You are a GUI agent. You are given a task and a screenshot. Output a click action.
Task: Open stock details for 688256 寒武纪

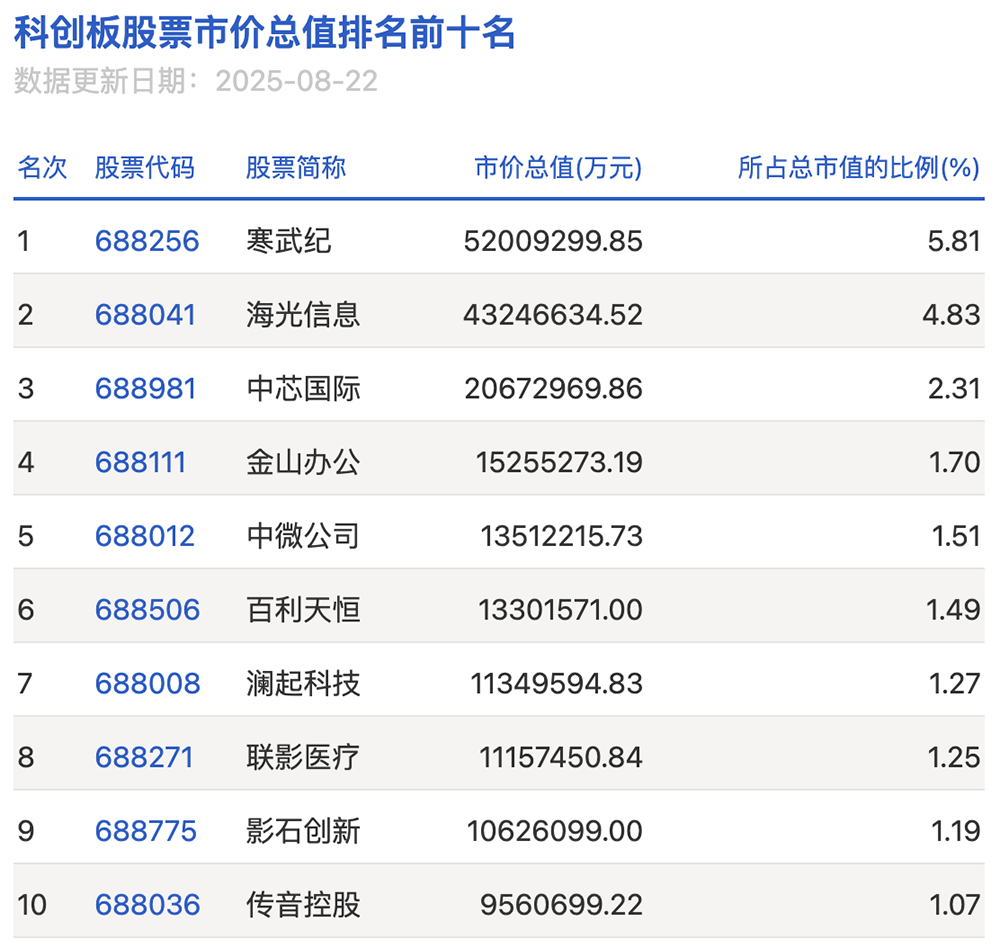pos(146,240)
